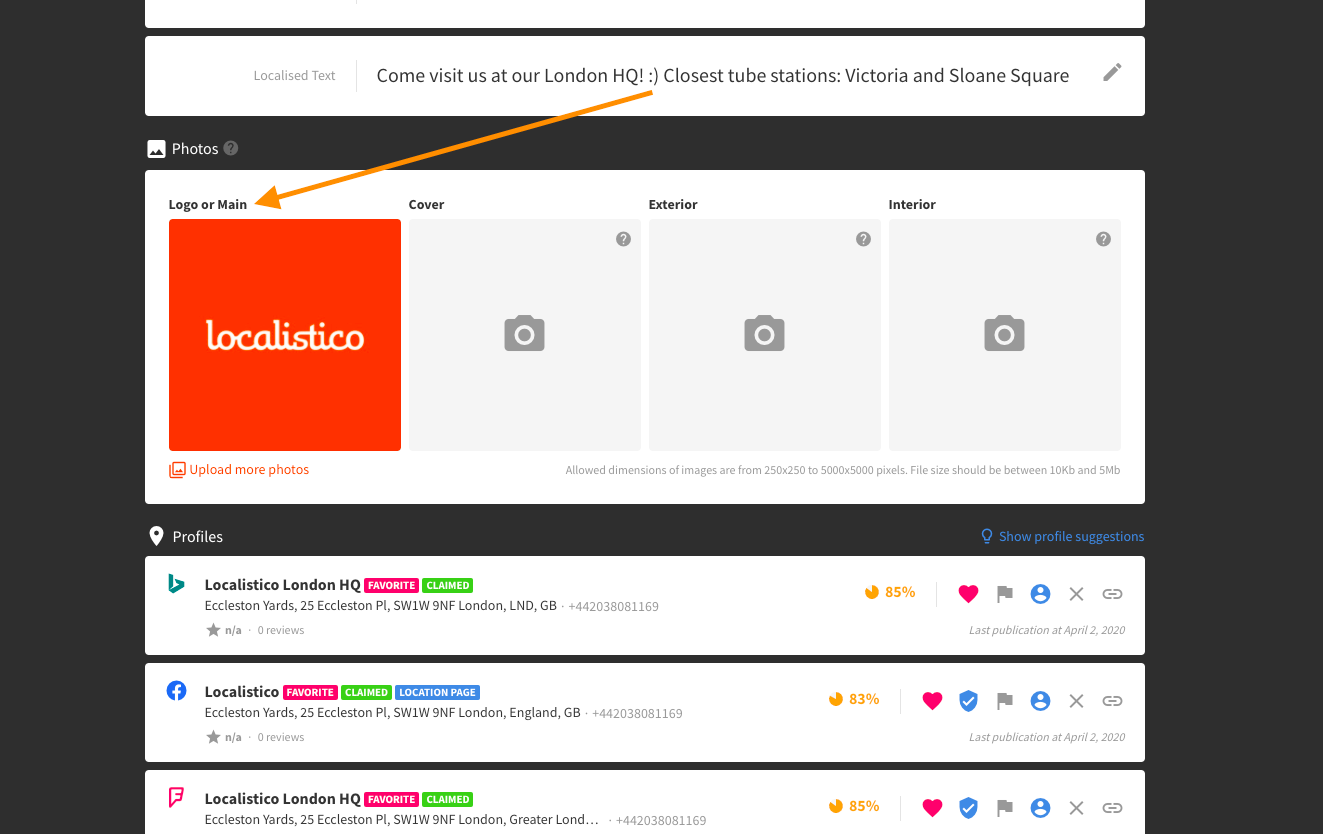Remove the Facebook profile with the X icon
Image resolution: width=1323 pixels, height=834 pixels.
point(1076,701)
